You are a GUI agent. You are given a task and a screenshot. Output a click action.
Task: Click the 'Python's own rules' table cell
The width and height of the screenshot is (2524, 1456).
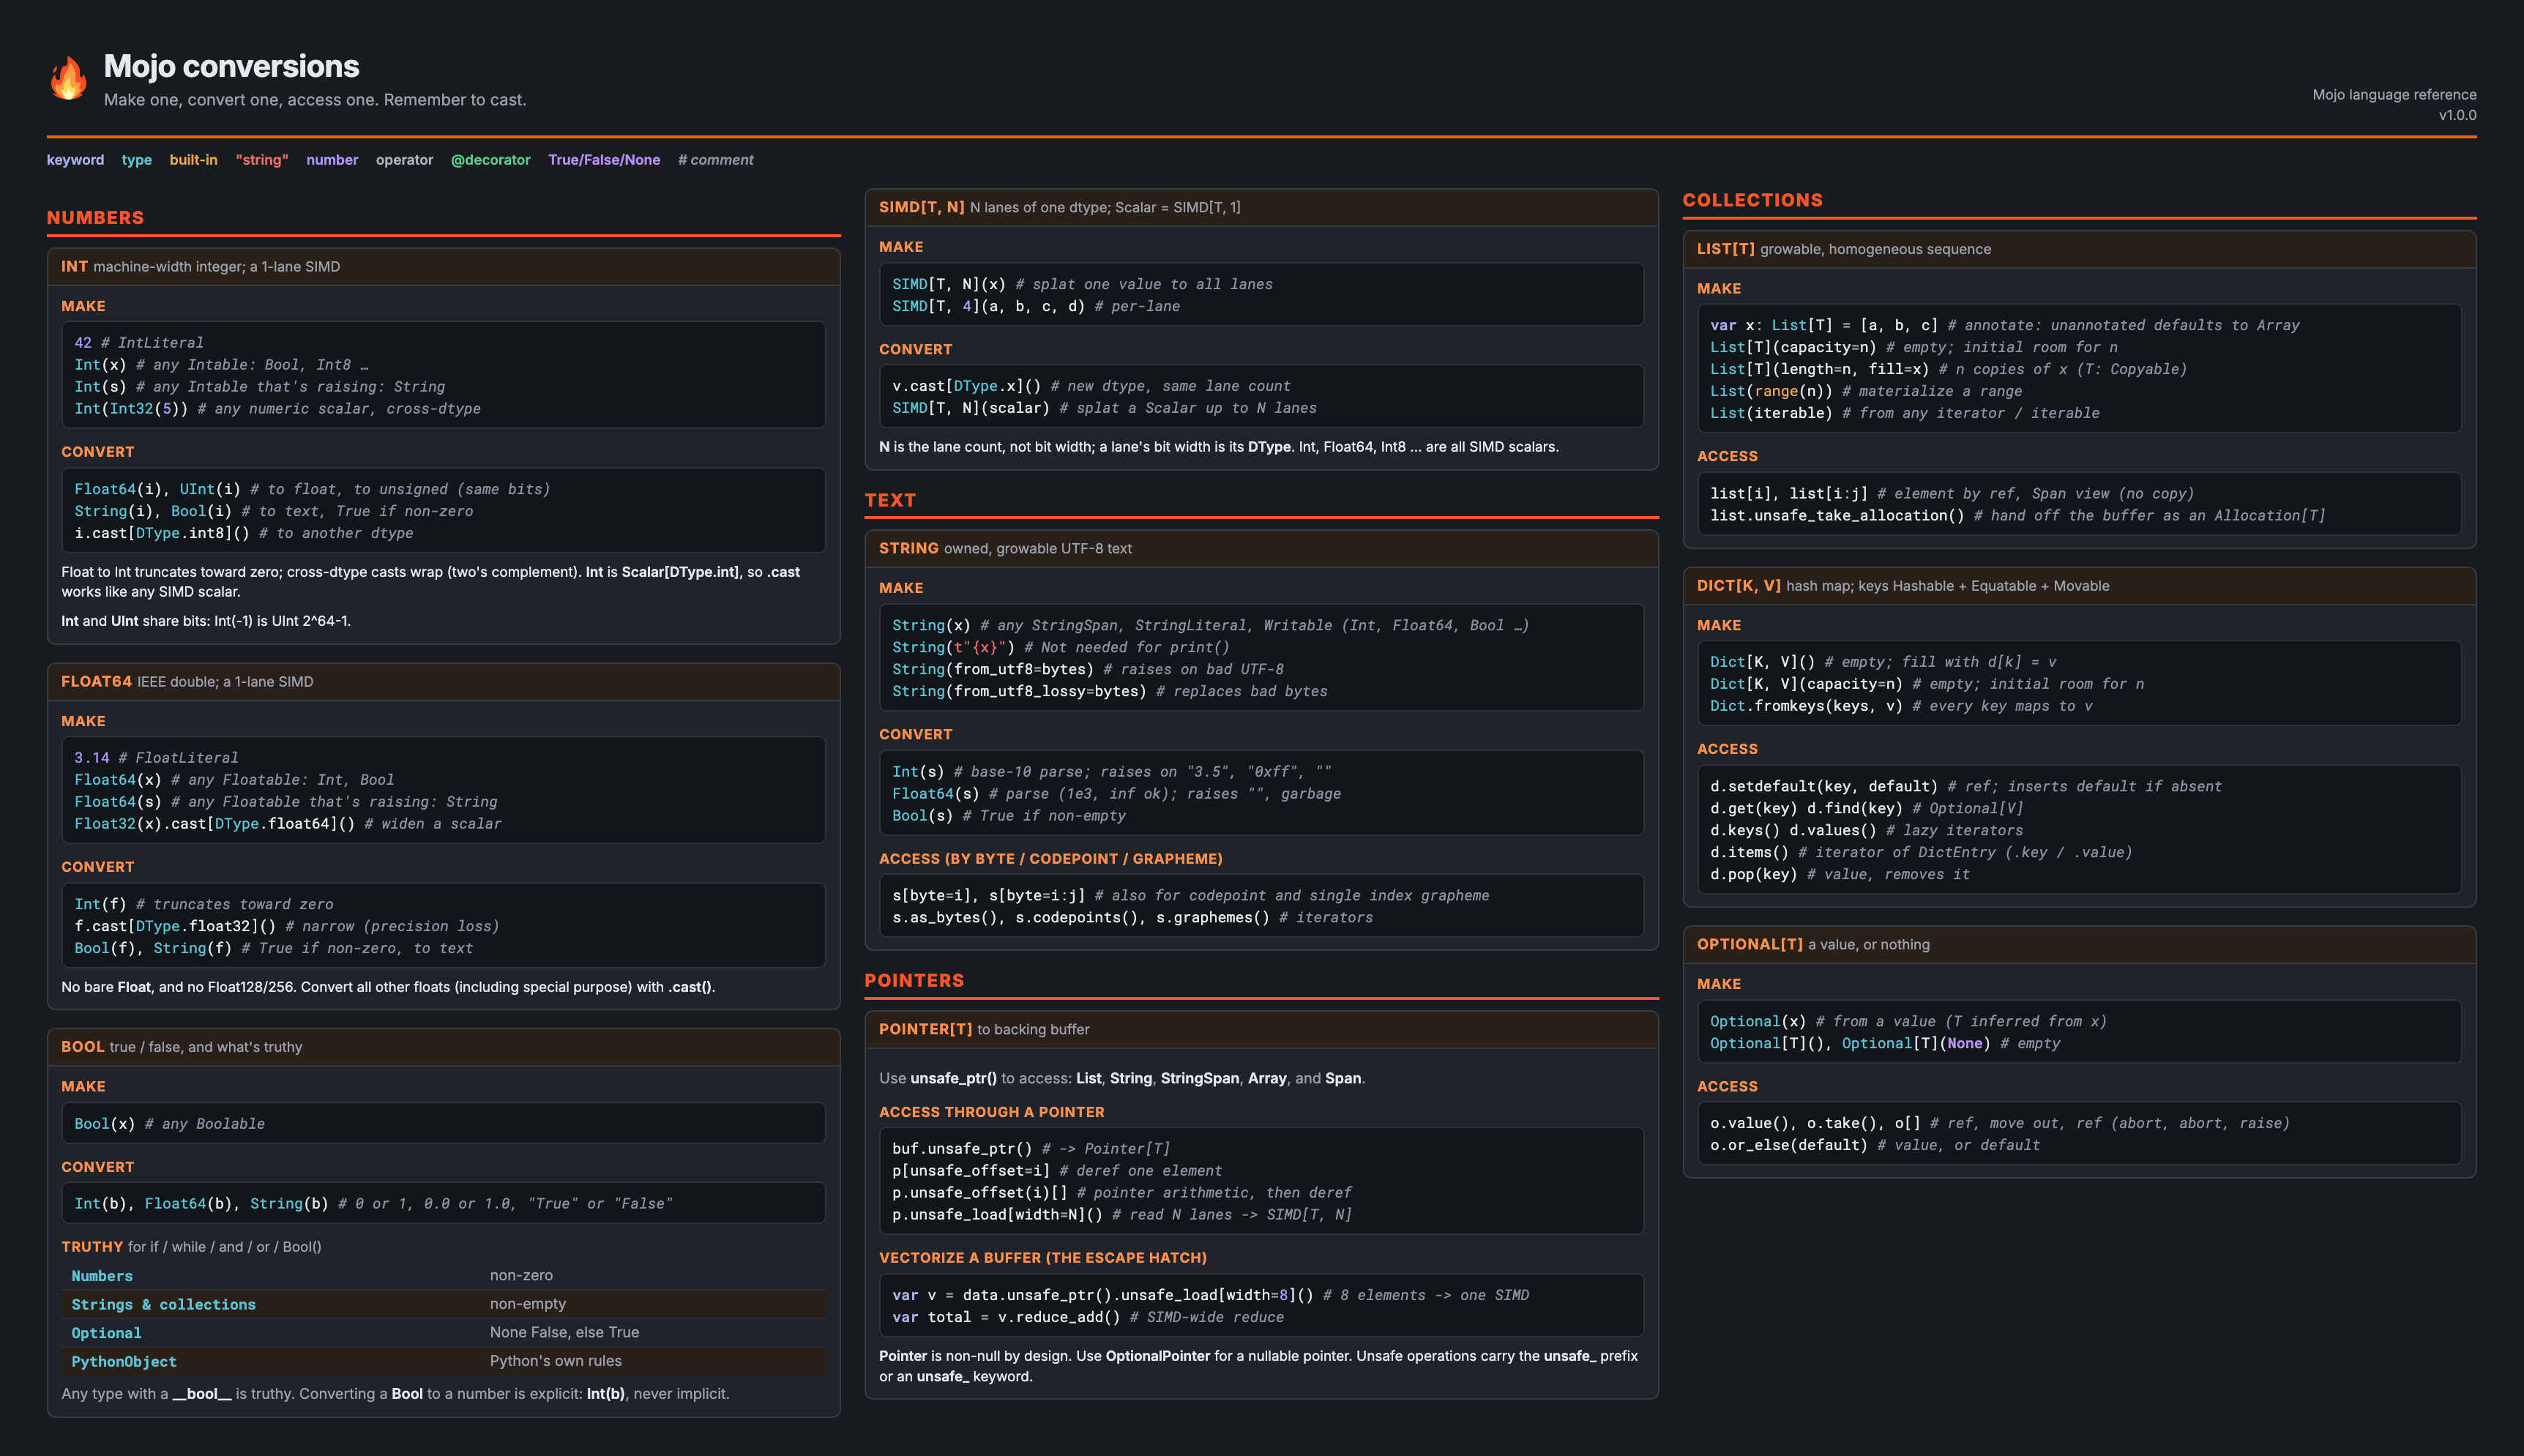(x=555, y=1361)
